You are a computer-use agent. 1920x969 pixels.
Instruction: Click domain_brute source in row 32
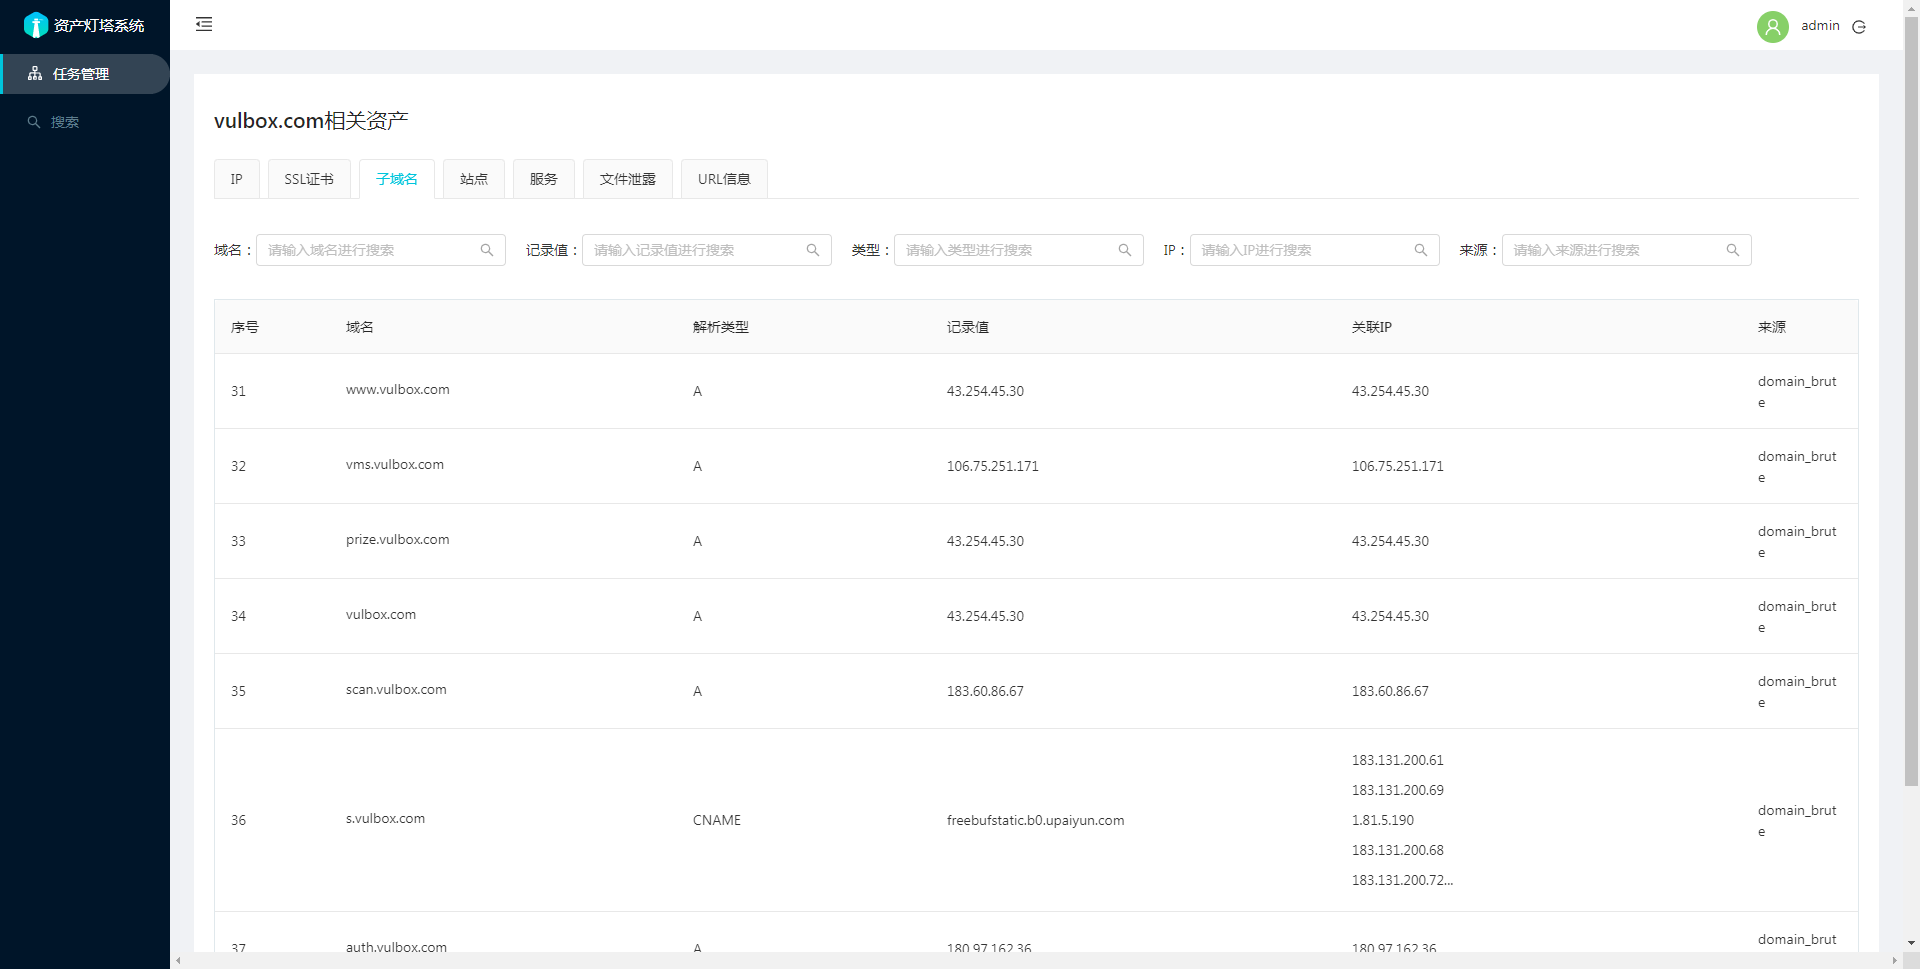(1797, 467)
